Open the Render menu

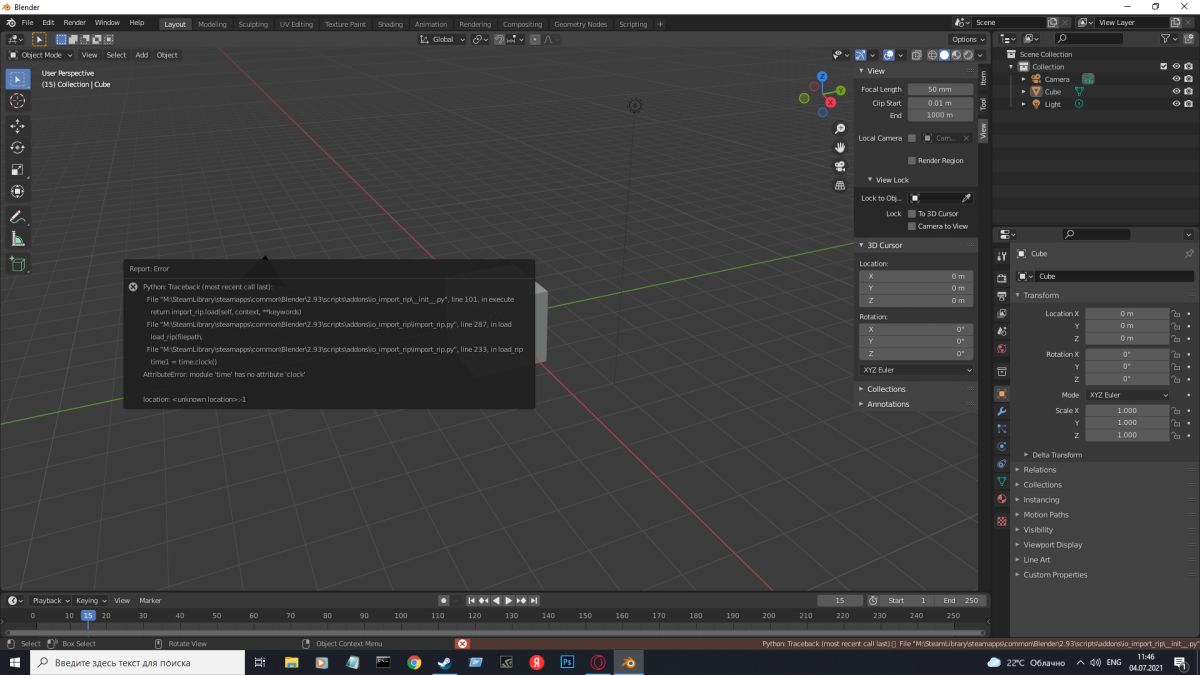pyautogui.click(x=75, y=22)
